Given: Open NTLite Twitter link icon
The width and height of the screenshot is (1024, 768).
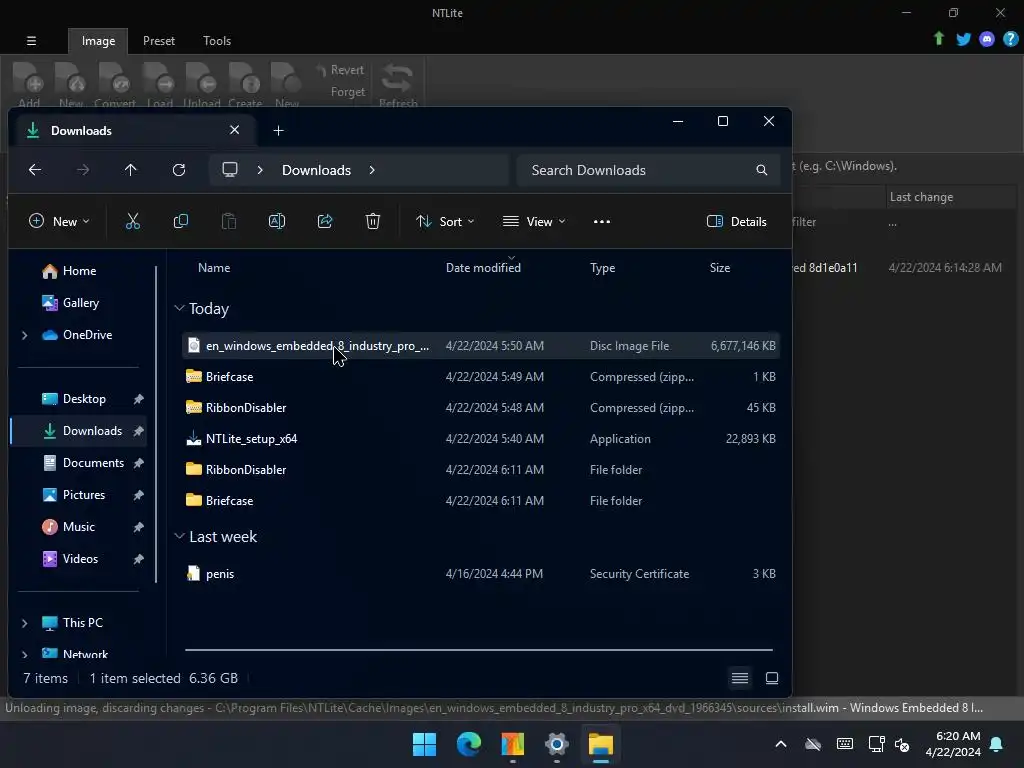Looking at the screenshot, I should 963,39.
